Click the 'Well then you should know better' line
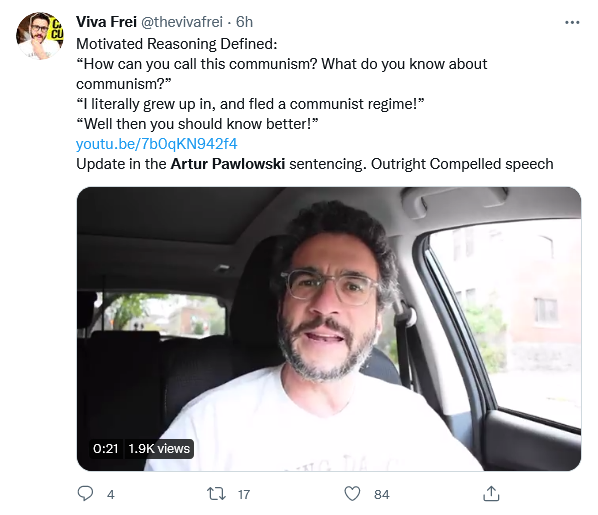Viewport: 598px width, 515px height. (x=197, y=124)
